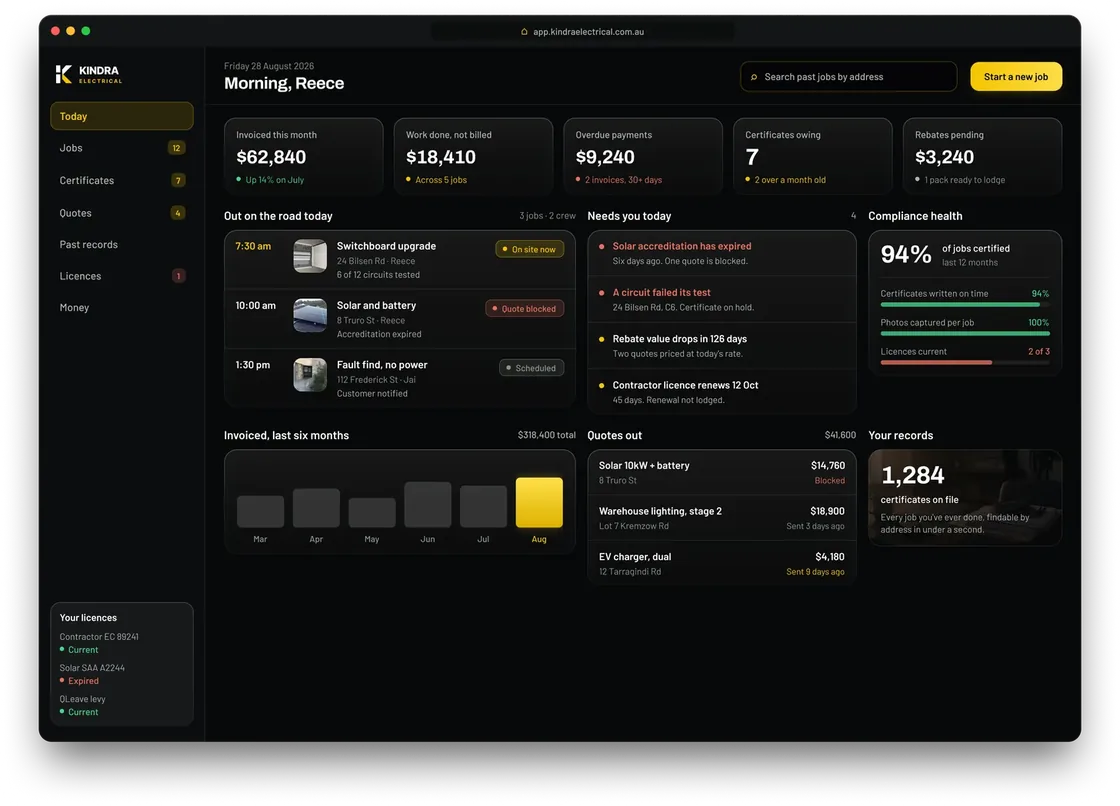This screenshot has height=806, width=1120.
Task: Focus the Search past jobs by address field
Action: point(849,76)
